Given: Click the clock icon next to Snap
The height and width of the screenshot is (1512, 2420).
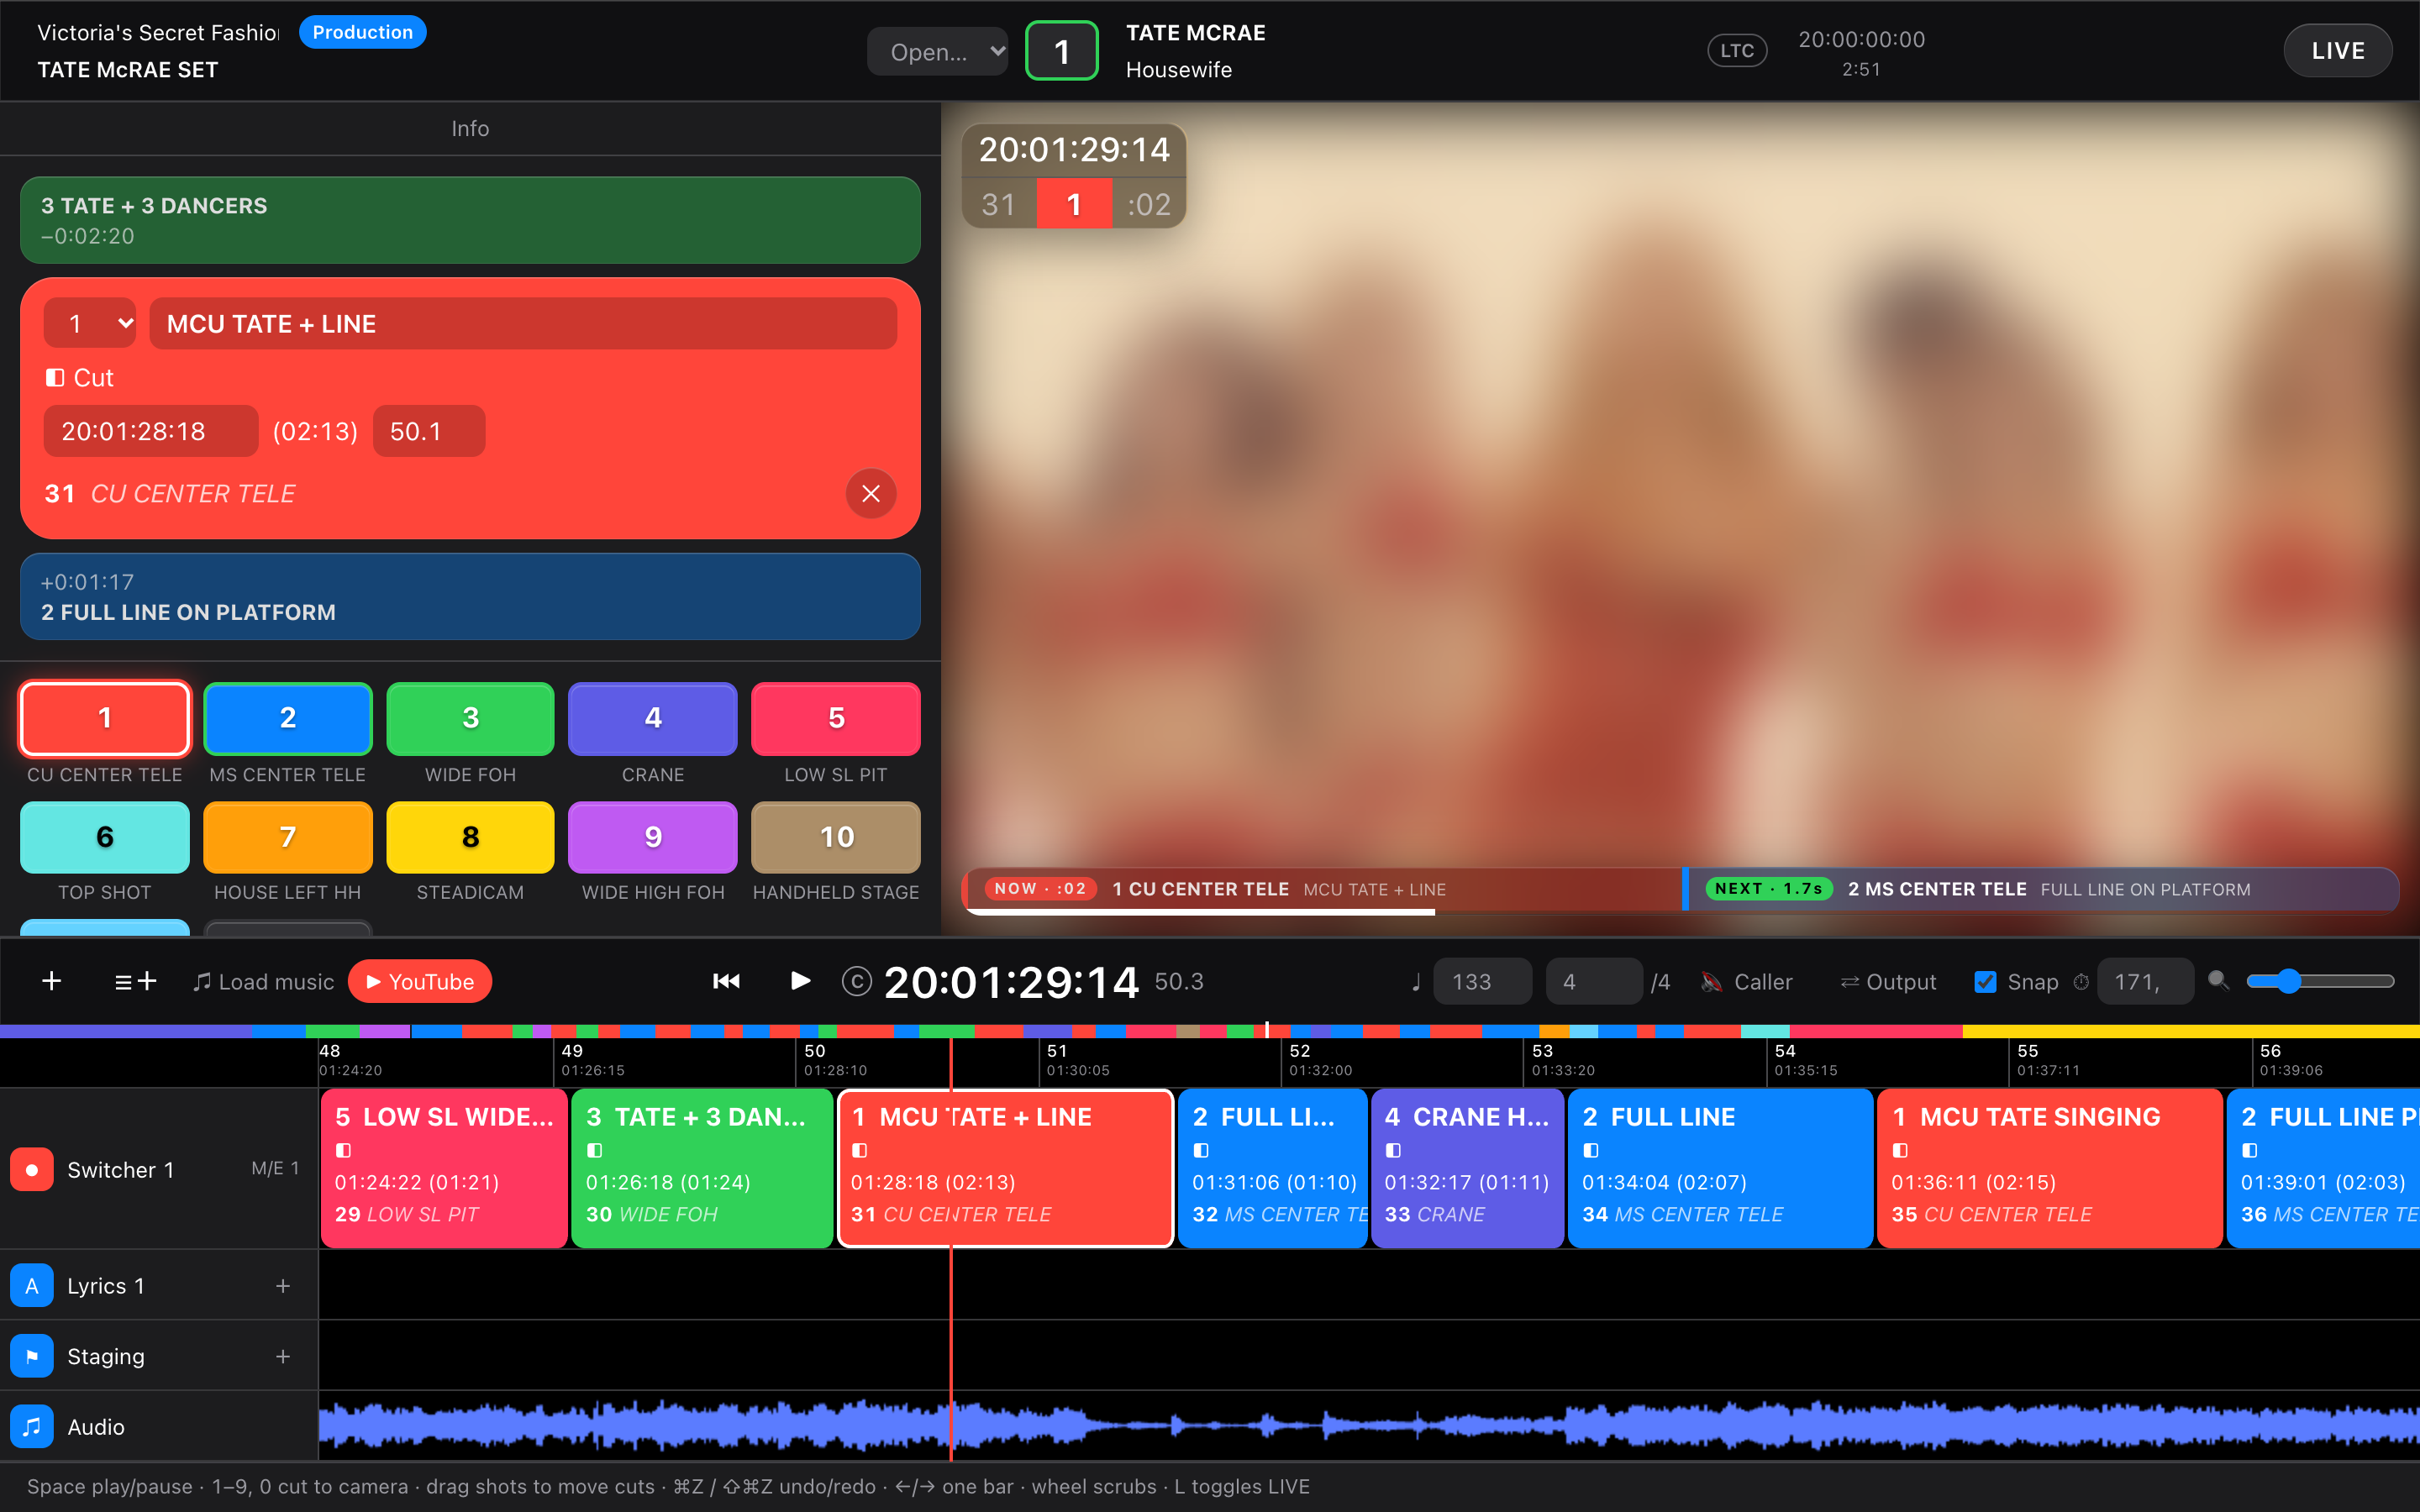Looking at the screenshot, I should pyautogui.click(x=2081, y=982).
